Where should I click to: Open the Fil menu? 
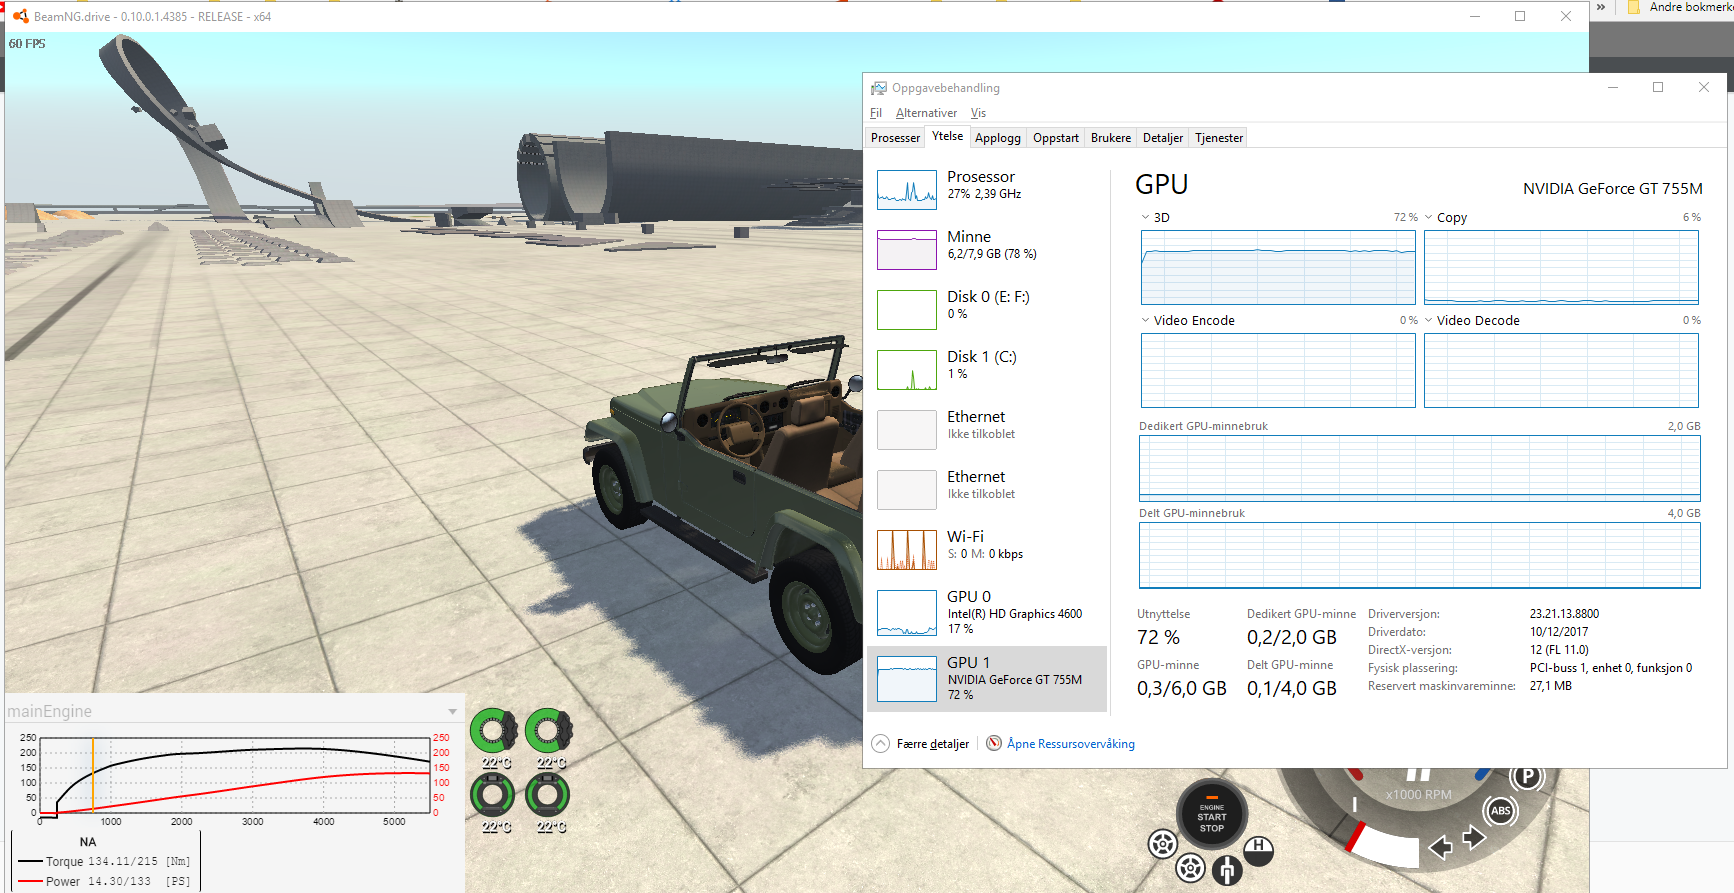876,113
